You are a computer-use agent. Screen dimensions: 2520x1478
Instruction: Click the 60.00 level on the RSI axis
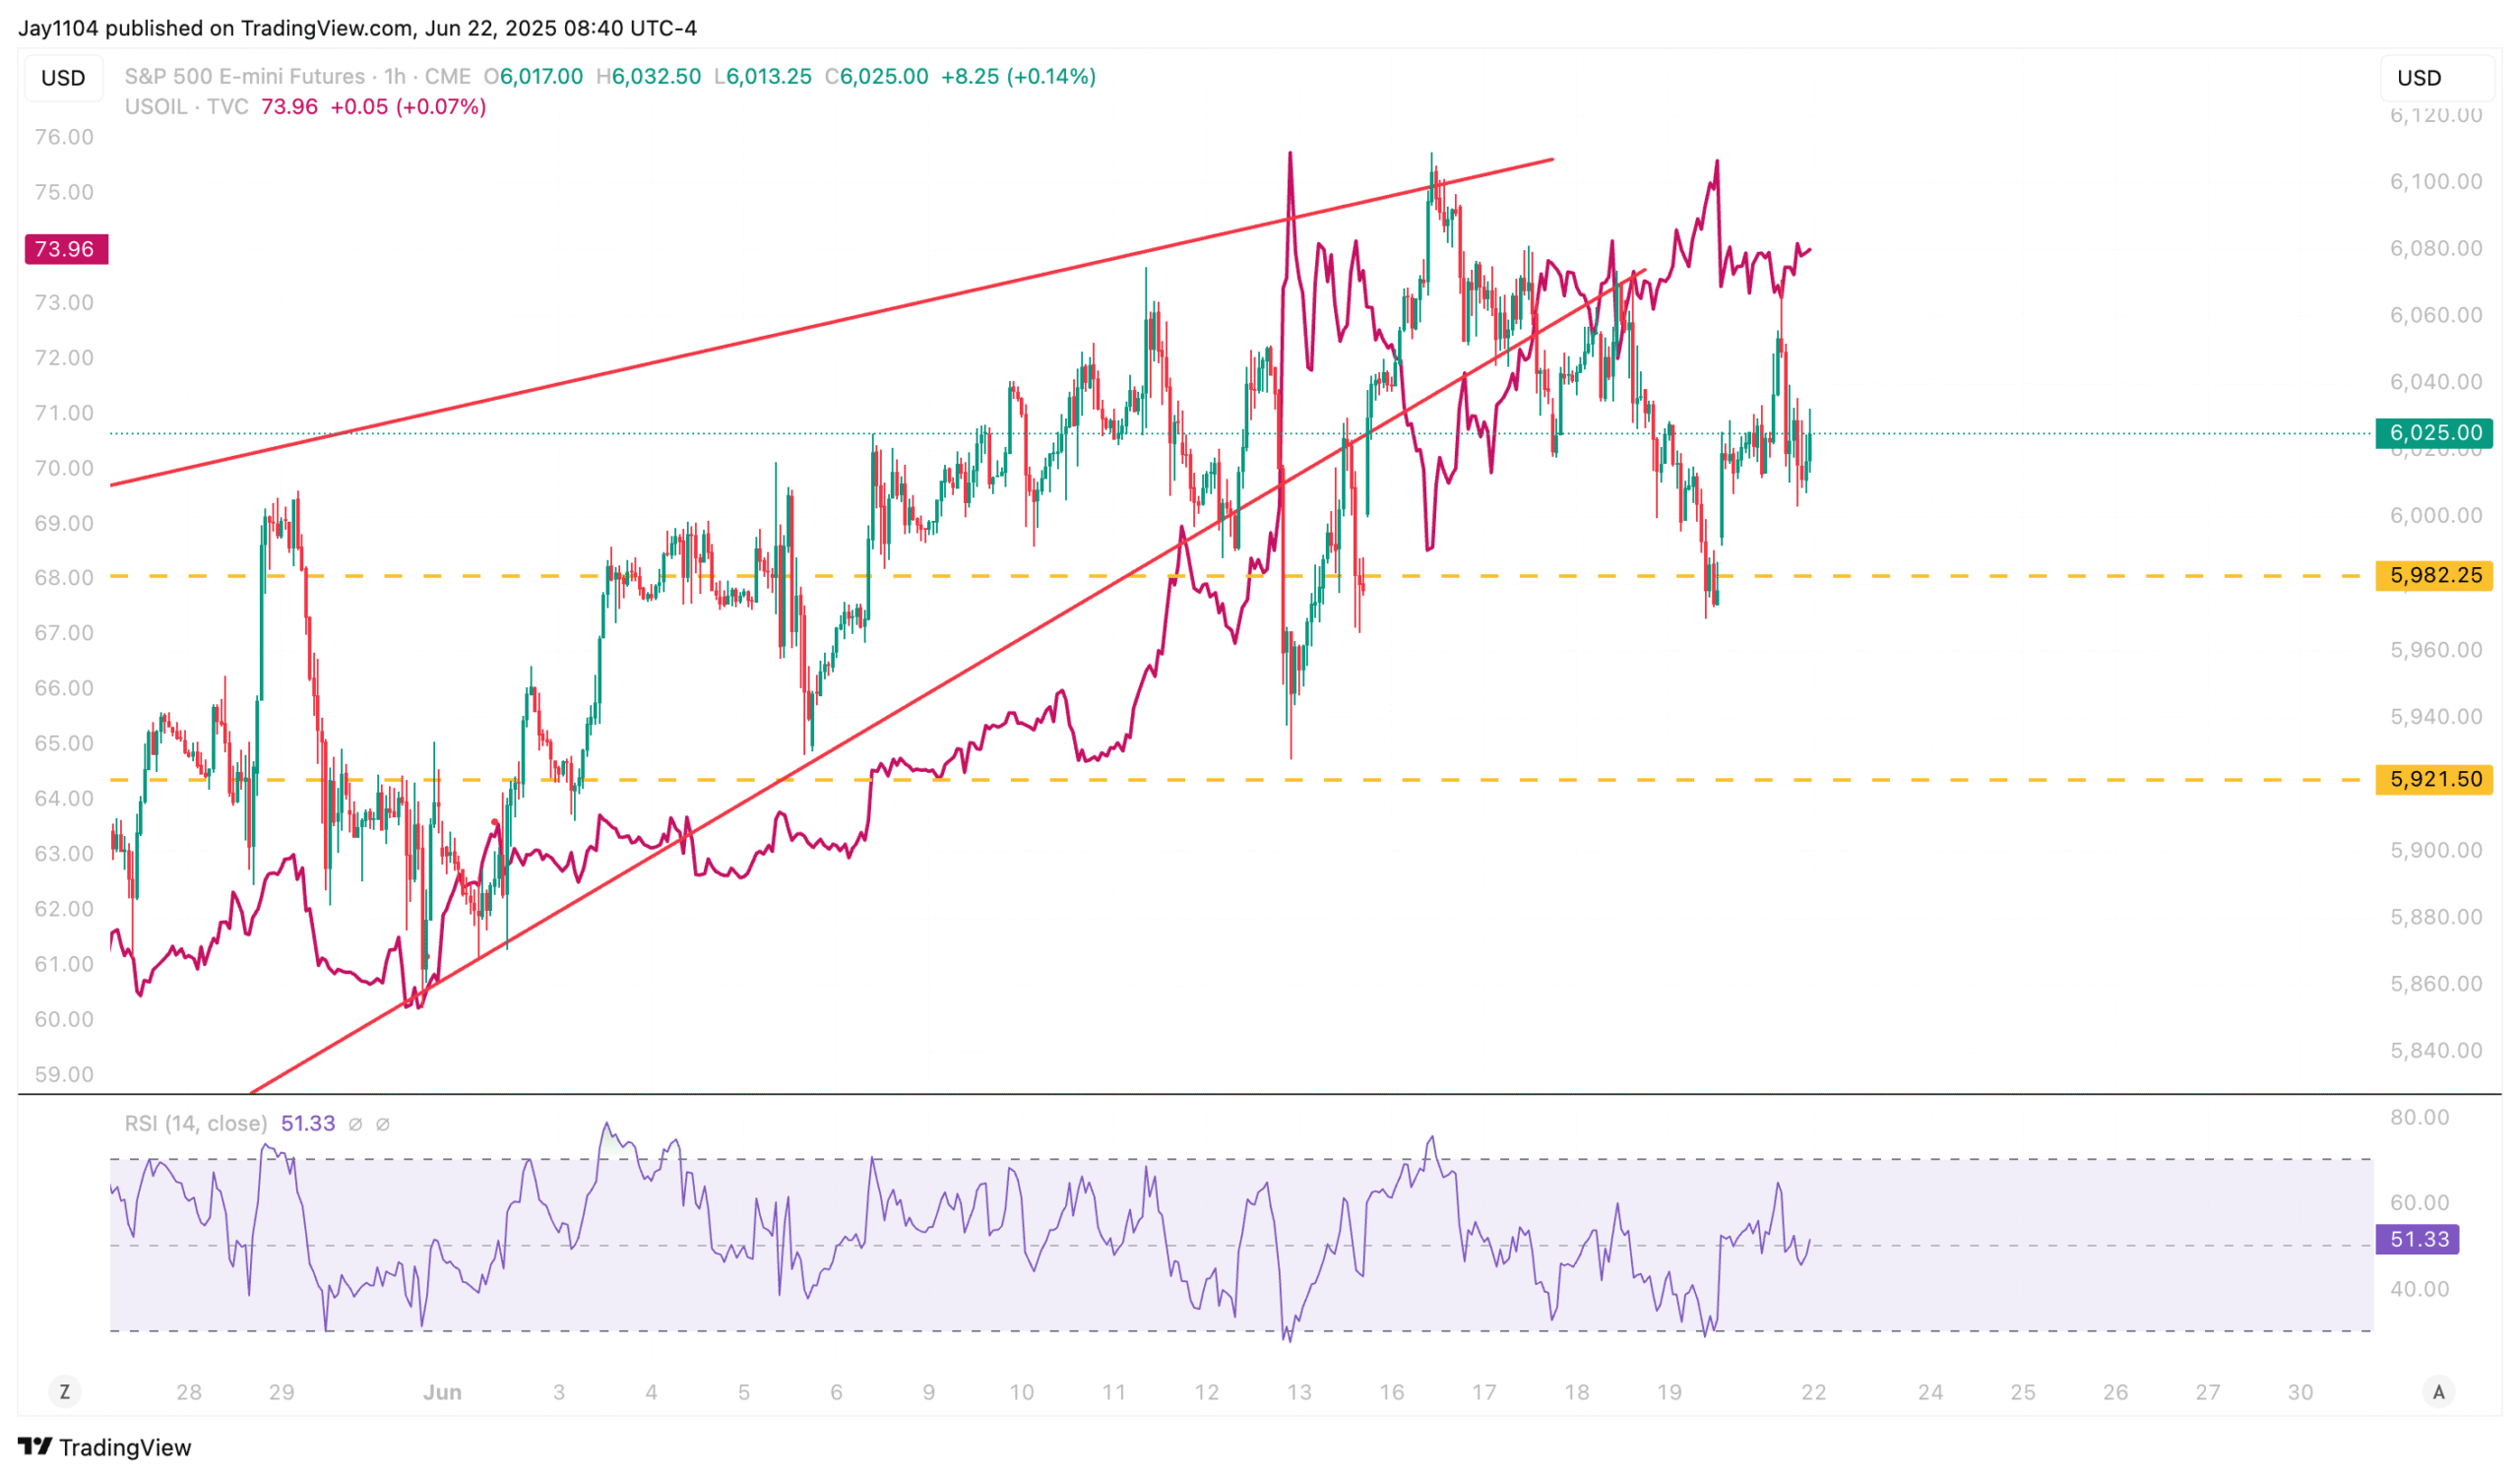(x=2419, y=1202)
